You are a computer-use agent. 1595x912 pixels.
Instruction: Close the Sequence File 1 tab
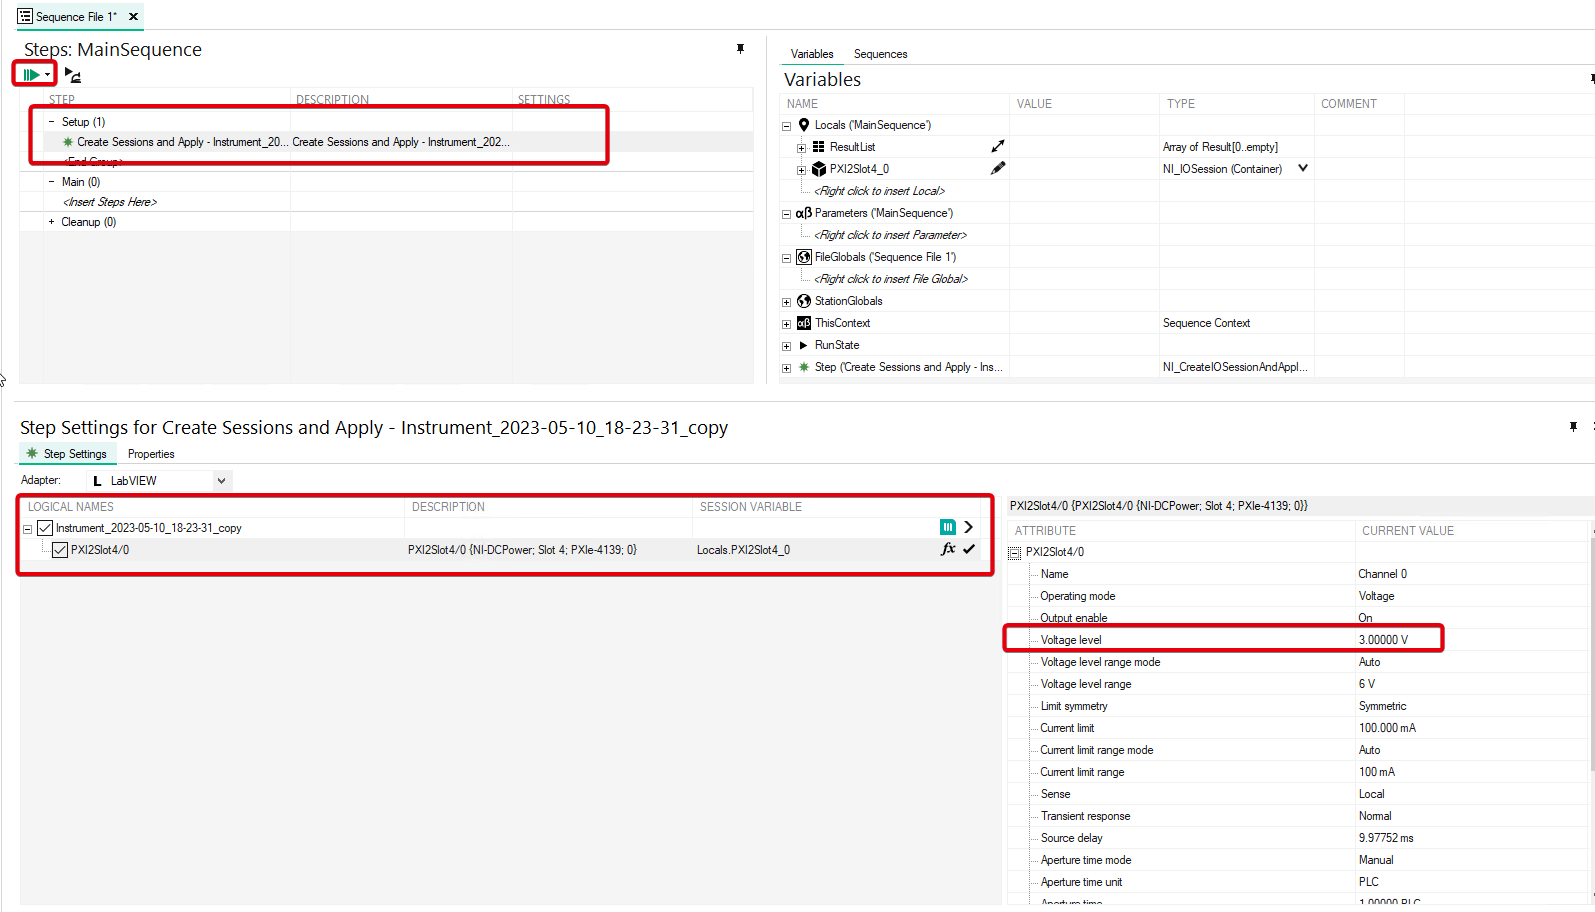point(134,16)
